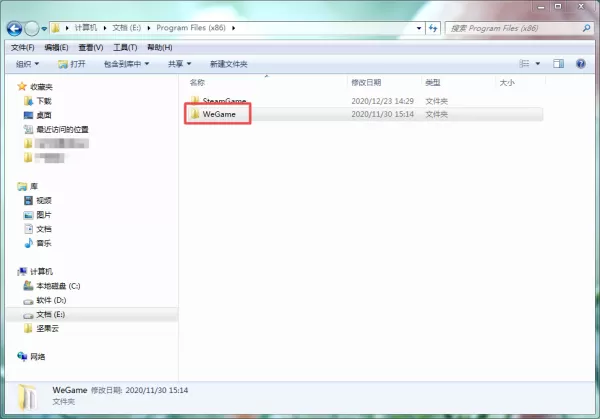Open the 组织 dropdown in the toolbar
This screenshot has height=419, width=600.
coord(27,64)
